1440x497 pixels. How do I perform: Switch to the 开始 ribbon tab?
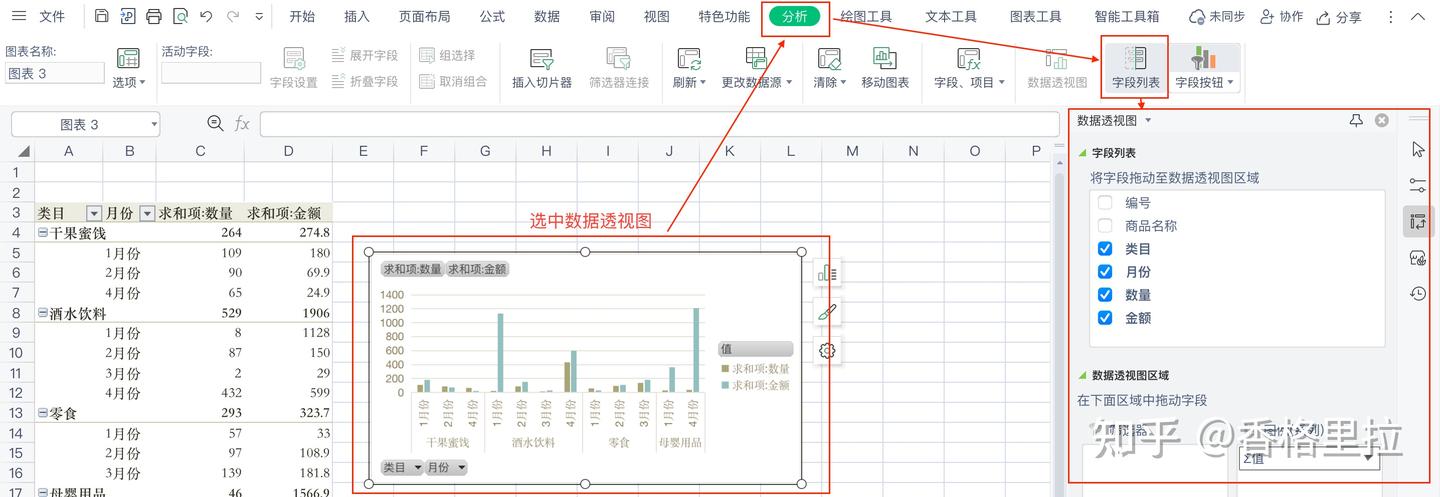(302, 17)
